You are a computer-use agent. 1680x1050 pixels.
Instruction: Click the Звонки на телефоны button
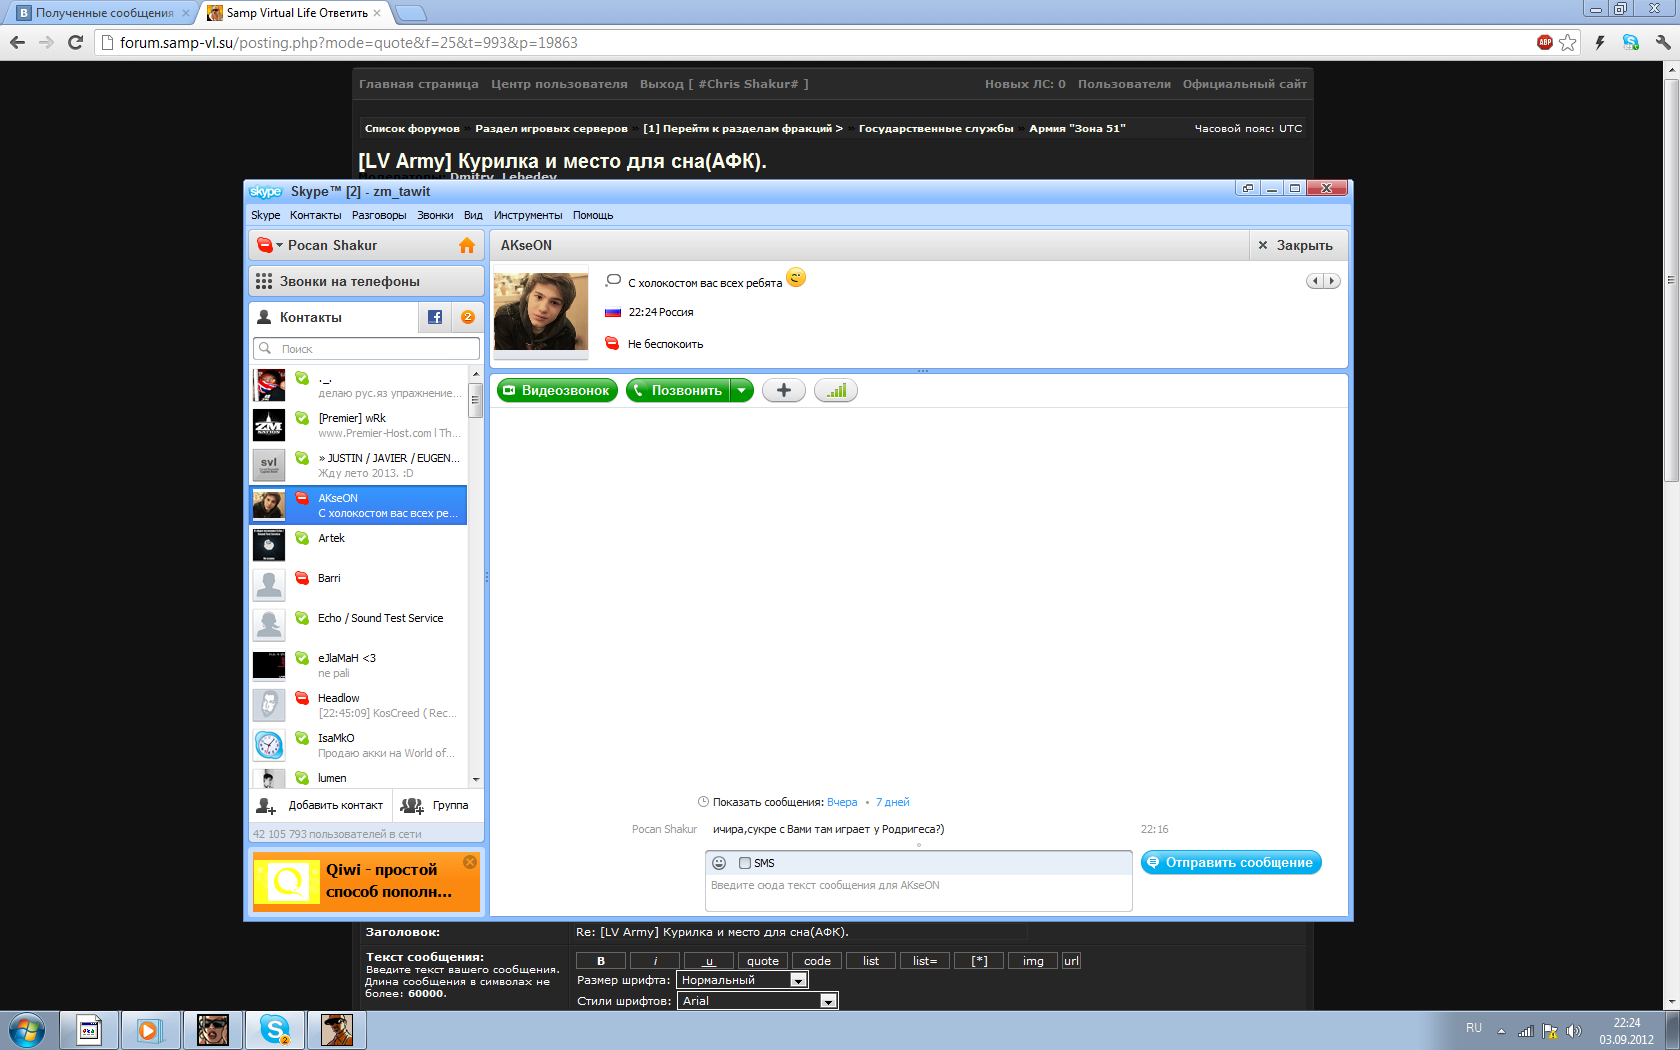point(366,281)
